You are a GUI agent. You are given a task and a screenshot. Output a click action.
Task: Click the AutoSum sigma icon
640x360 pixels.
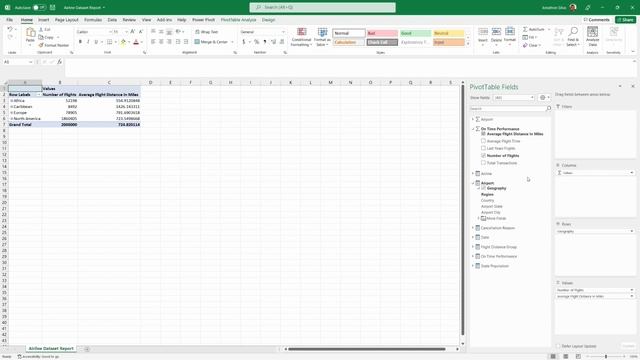point(525,30)
